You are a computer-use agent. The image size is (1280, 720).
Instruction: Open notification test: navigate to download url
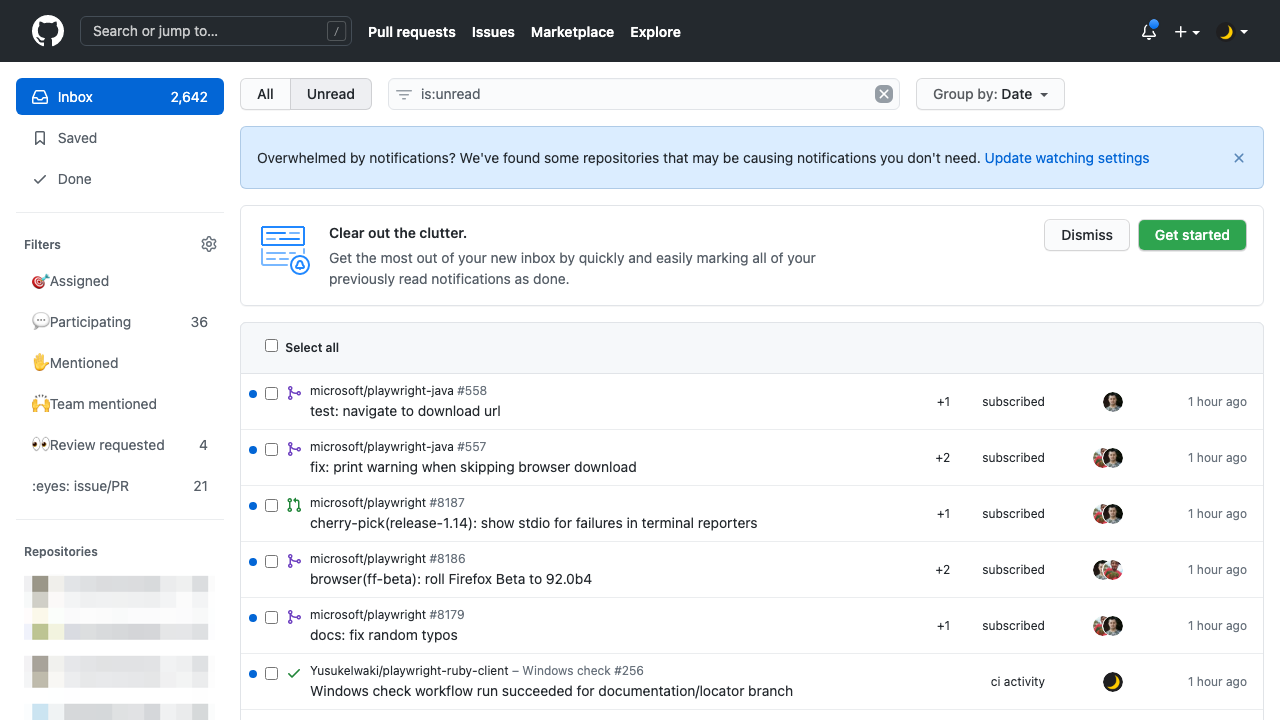[x=405, y=411]
